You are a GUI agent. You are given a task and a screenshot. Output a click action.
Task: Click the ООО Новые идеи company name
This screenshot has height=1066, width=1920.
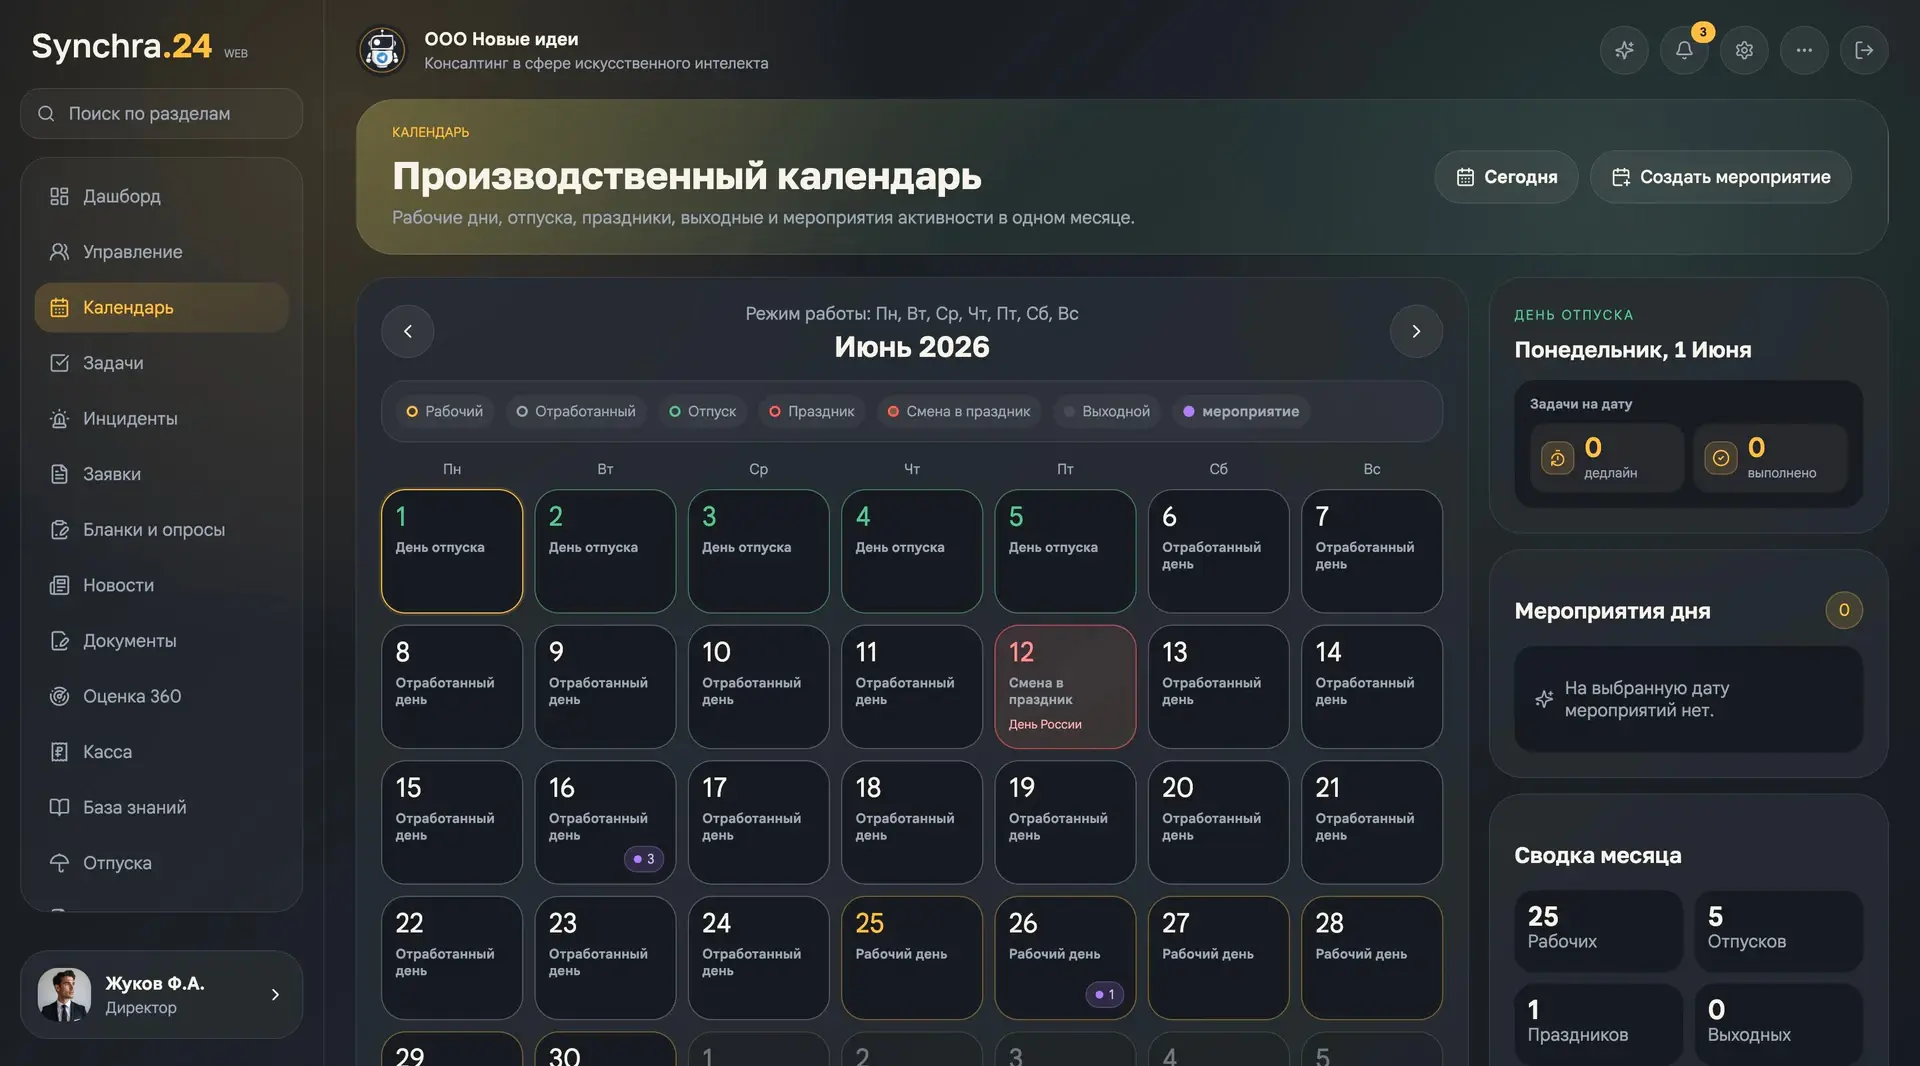(501, 39)
